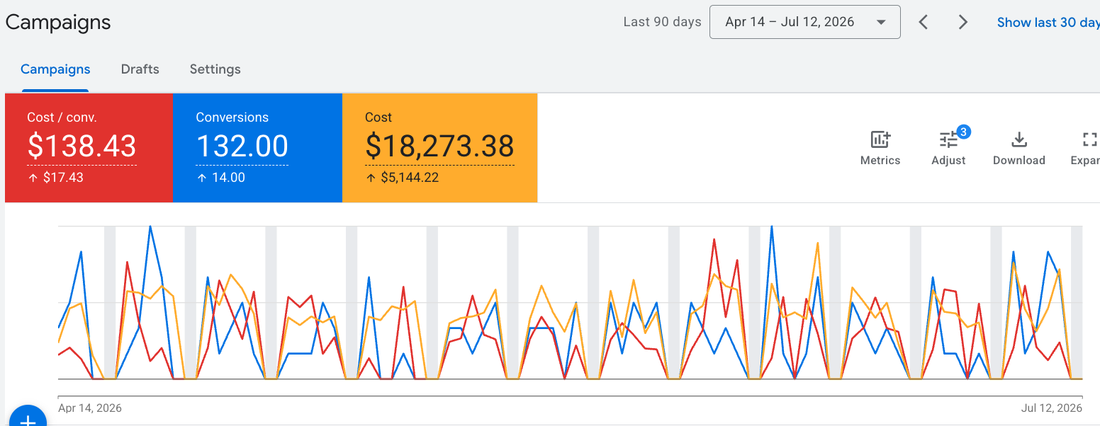This screenshot has width=1100, height=426.
Task: Select the red Cost / conv. scorecard
Action: point(89,148)
